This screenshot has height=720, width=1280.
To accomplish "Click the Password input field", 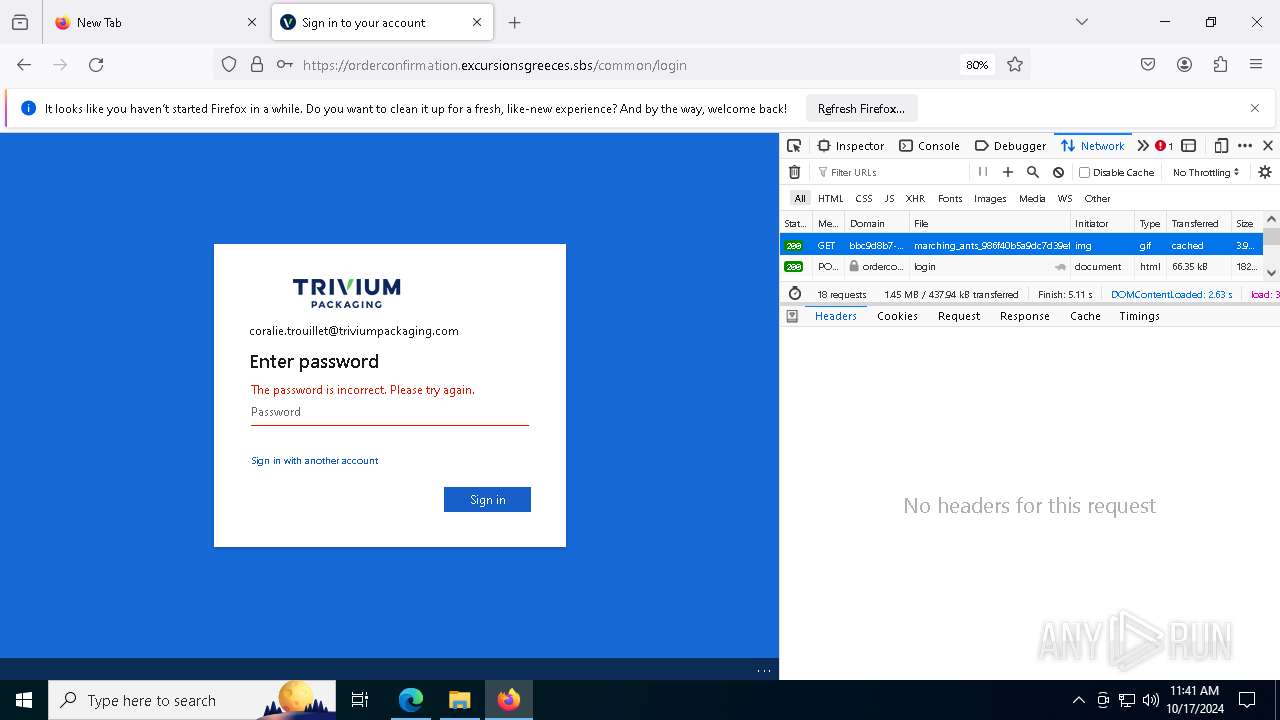I will [390, 412].
